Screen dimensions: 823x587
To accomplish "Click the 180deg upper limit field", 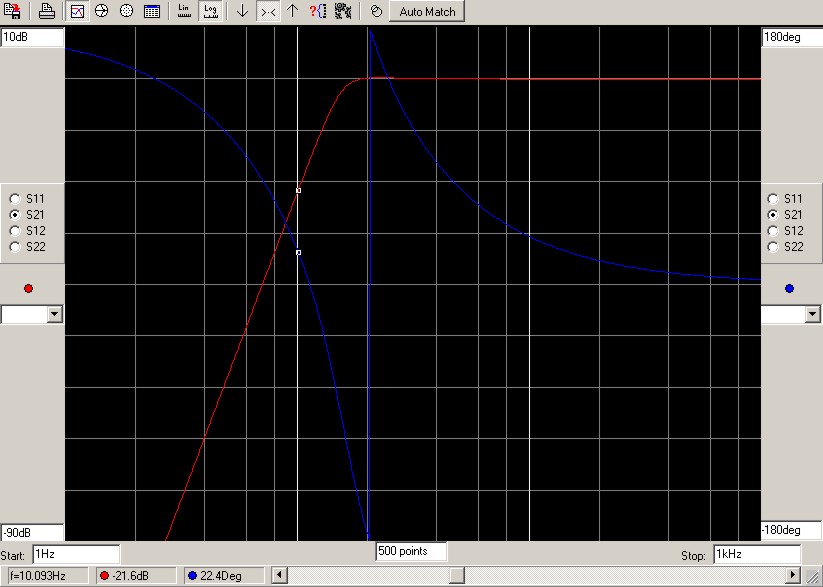I will tap(792, 37).
